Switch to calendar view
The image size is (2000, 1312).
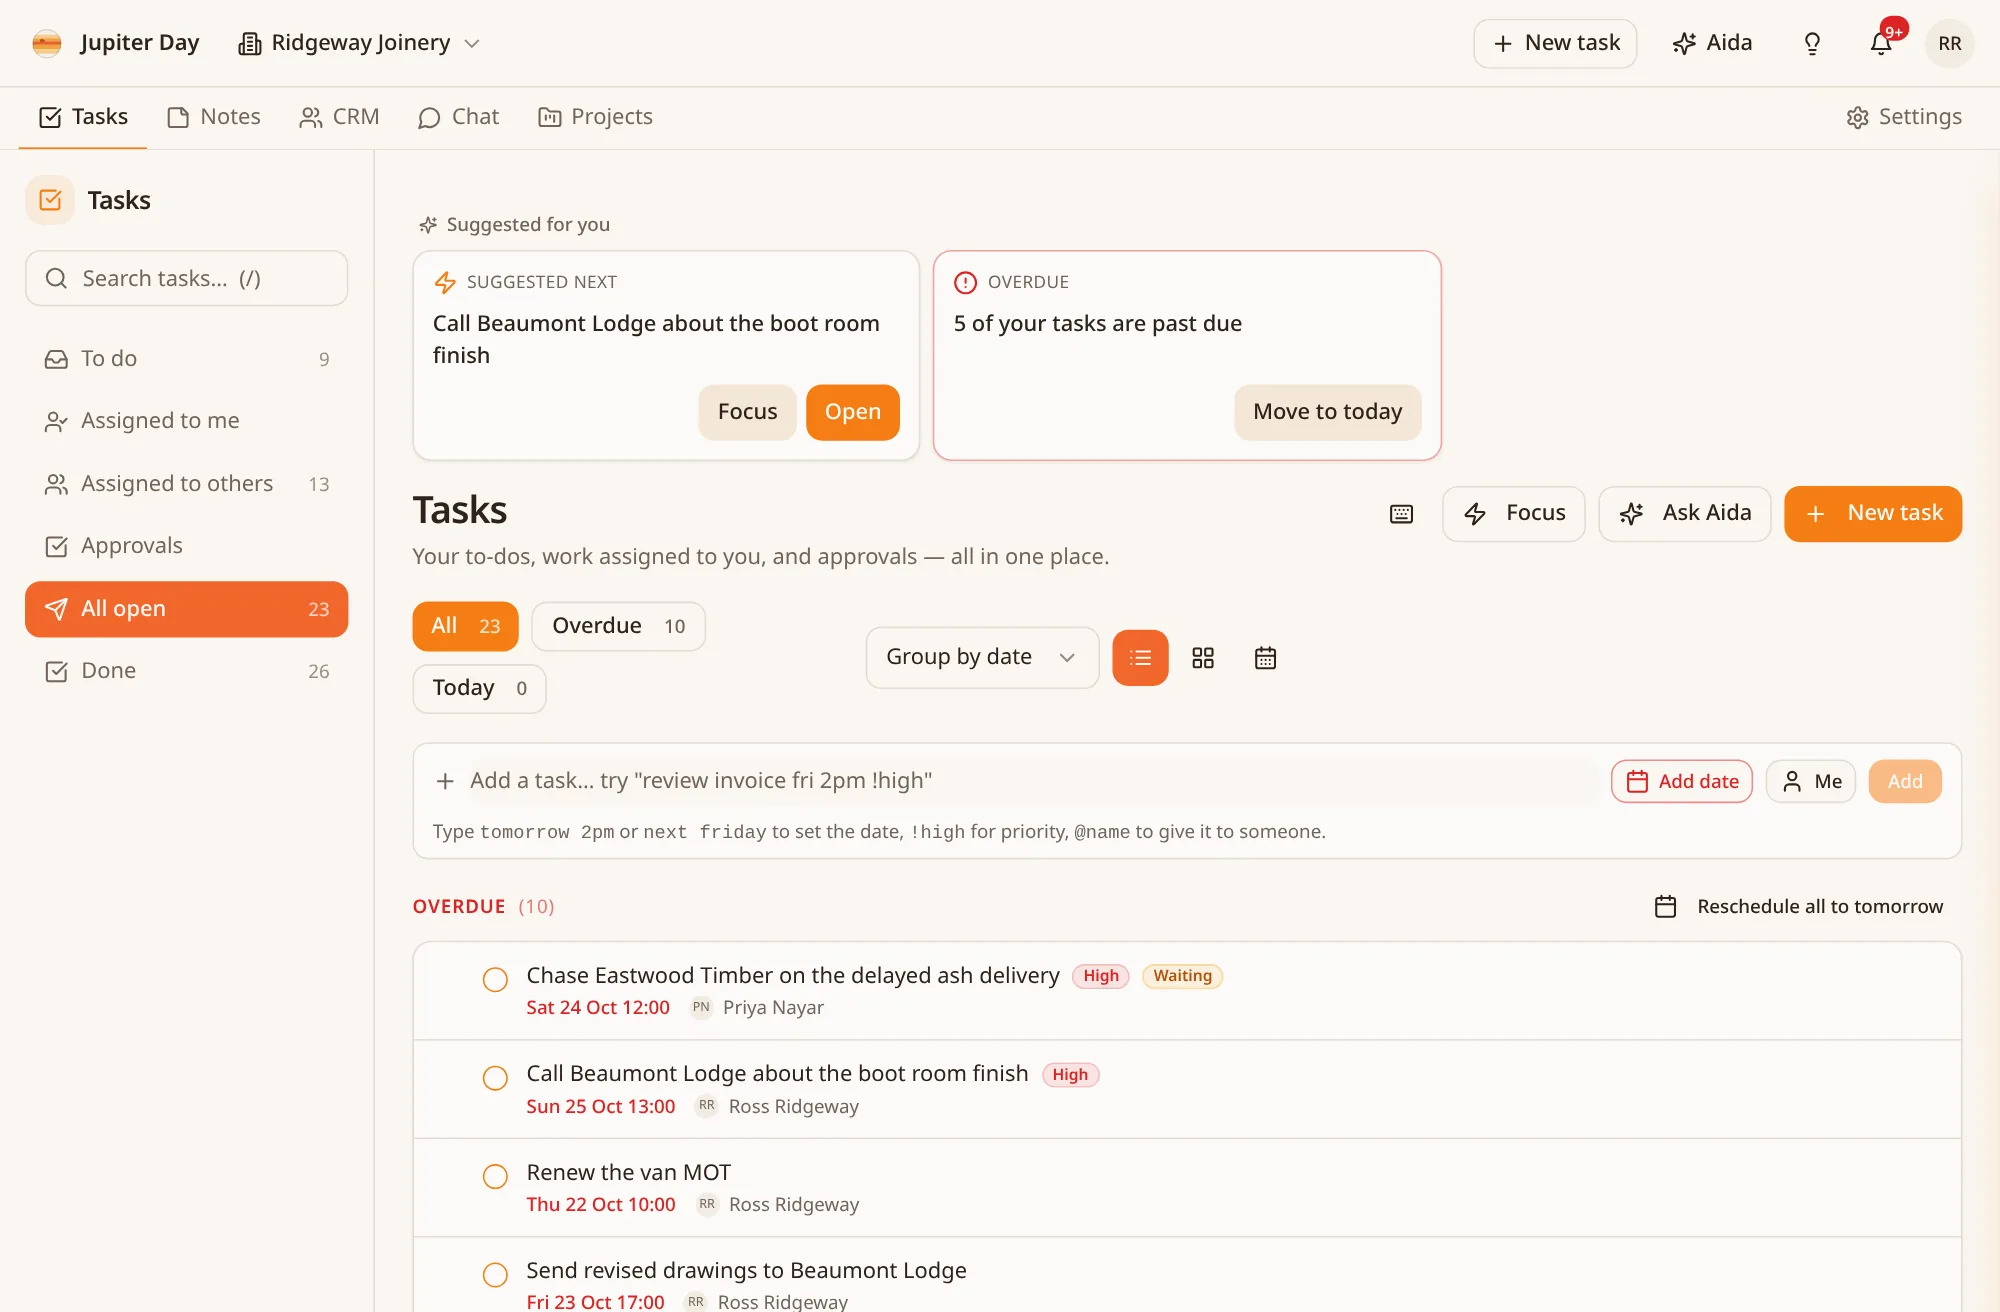click(x=1265, y=658)
